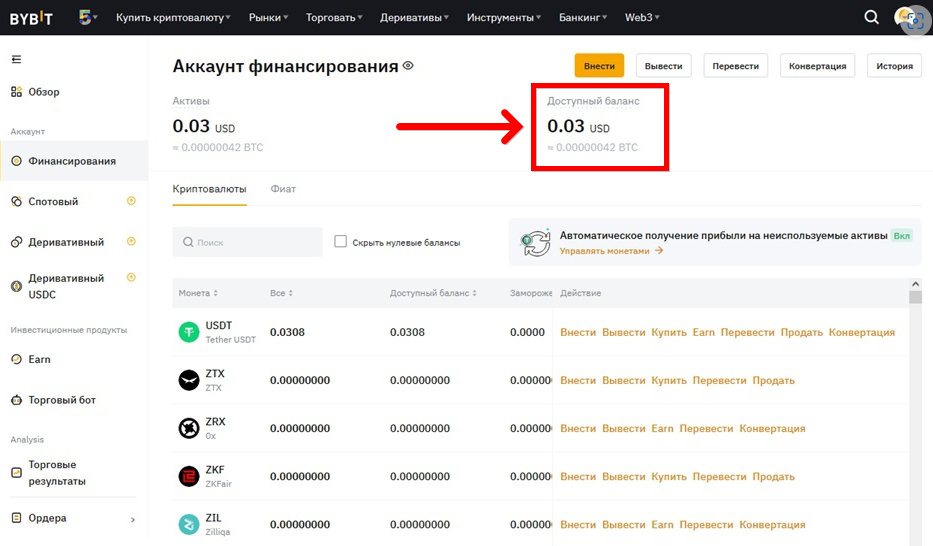Click the Конвертация button at top
The image size is (933, 546).
click(x=817, y=65)
